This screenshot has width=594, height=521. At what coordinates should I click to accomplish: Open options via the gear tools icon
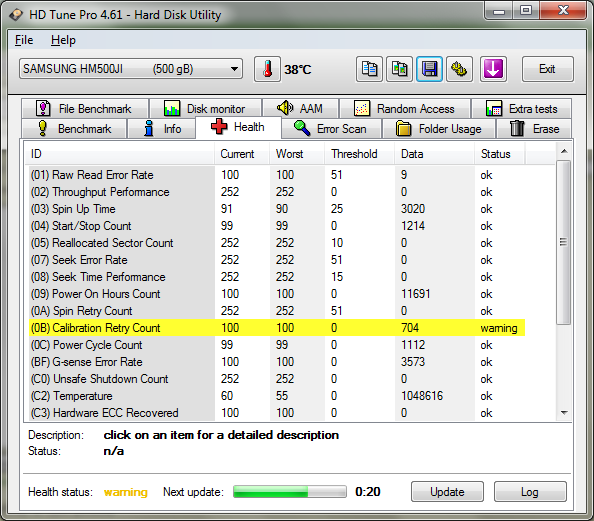click(x=459, y=69)
